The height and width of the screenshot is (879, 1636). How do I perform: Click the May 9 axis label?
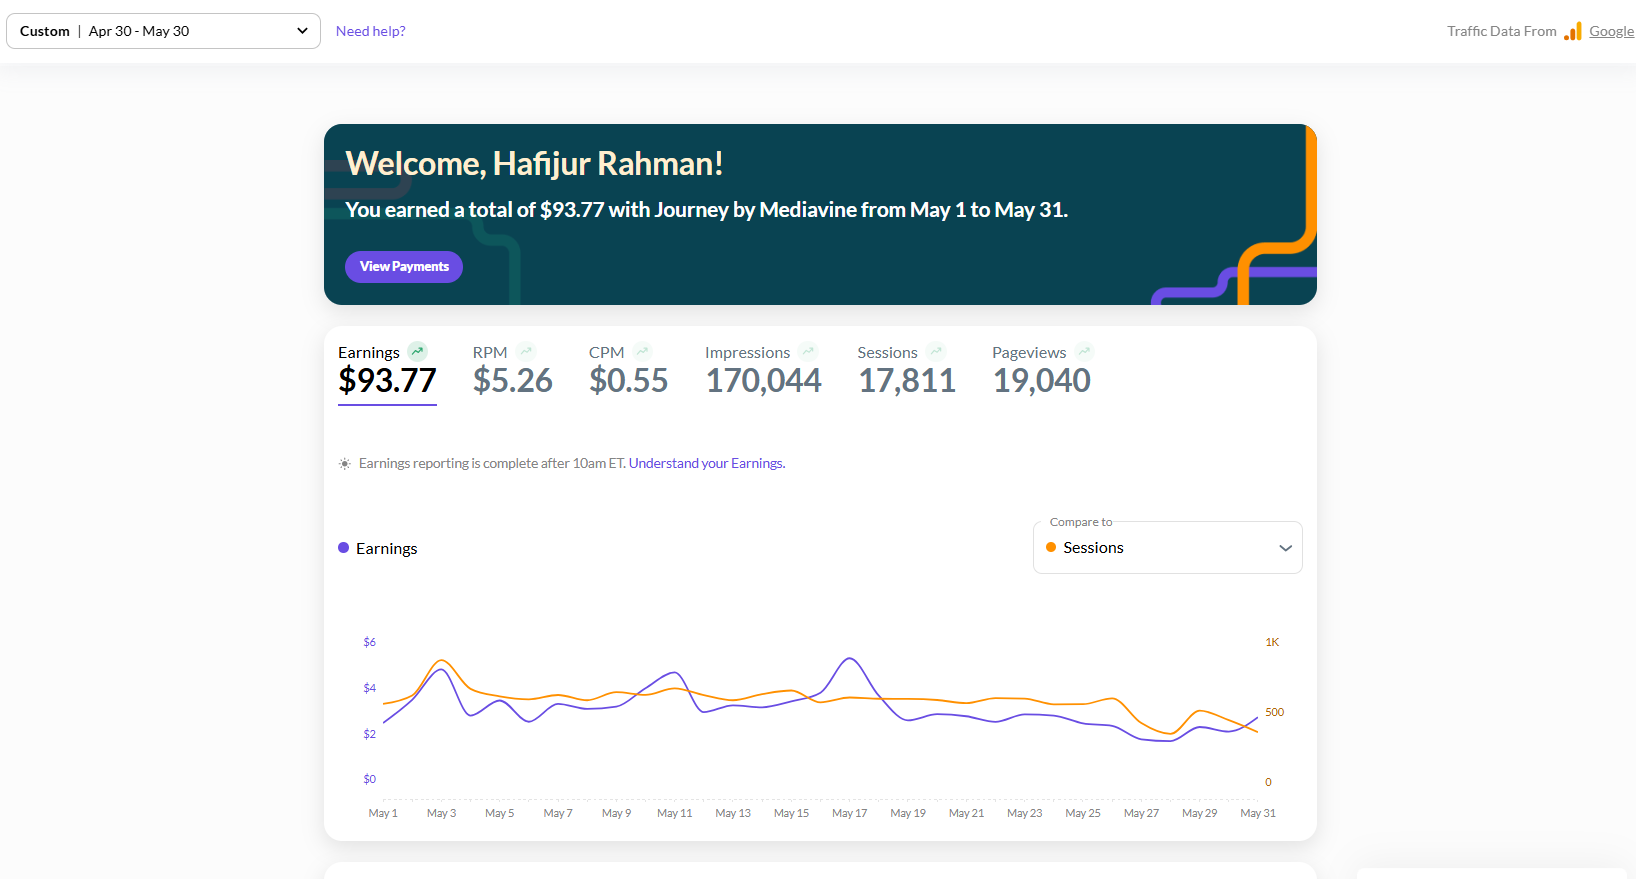pyautogui.click(x=616, y=813)
